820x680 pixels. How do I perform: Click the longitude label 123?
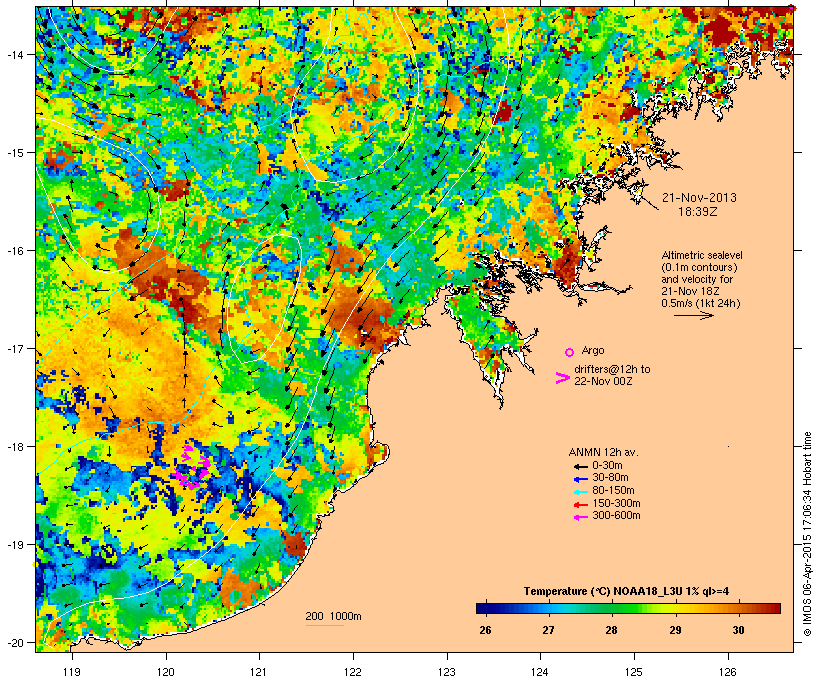point(447,672)
